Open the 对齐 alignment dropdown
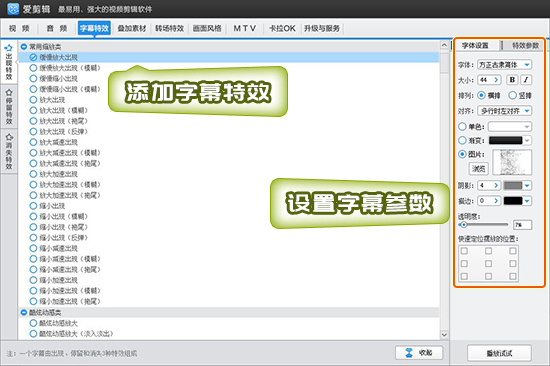This screenshot has height=366, width=550. coord(504,111)
